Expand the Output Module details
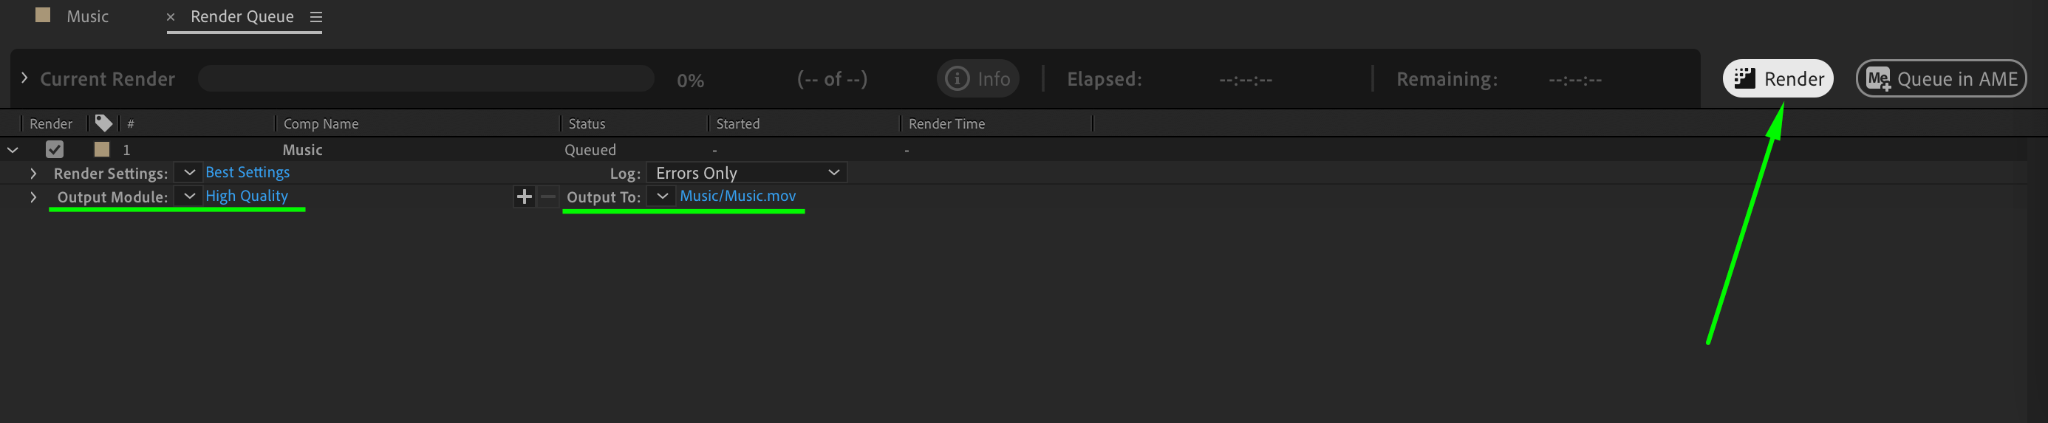Viewport: 2048px width, 423px height. [33, 197]
